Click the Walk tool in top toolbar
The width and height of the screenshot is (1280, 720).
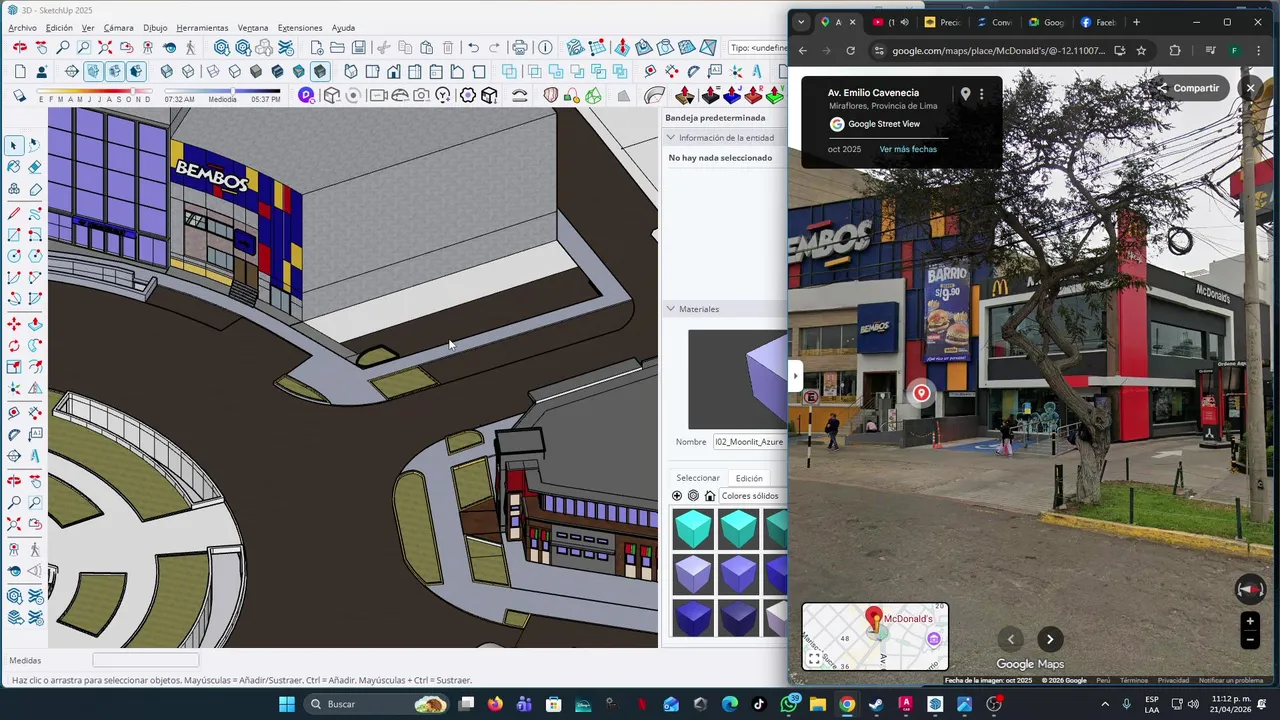[x=190, y=47]
